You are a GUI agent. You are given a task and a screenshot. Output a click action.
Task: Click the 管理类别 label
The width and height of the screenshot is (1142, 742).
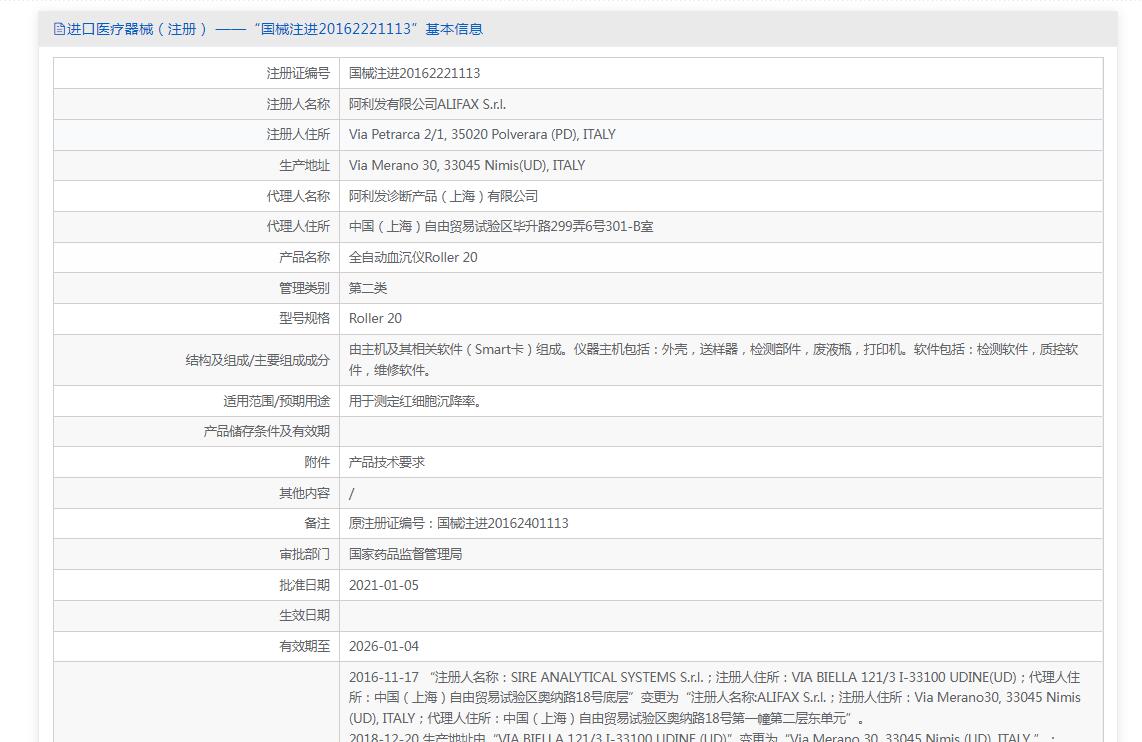(304, 288)
